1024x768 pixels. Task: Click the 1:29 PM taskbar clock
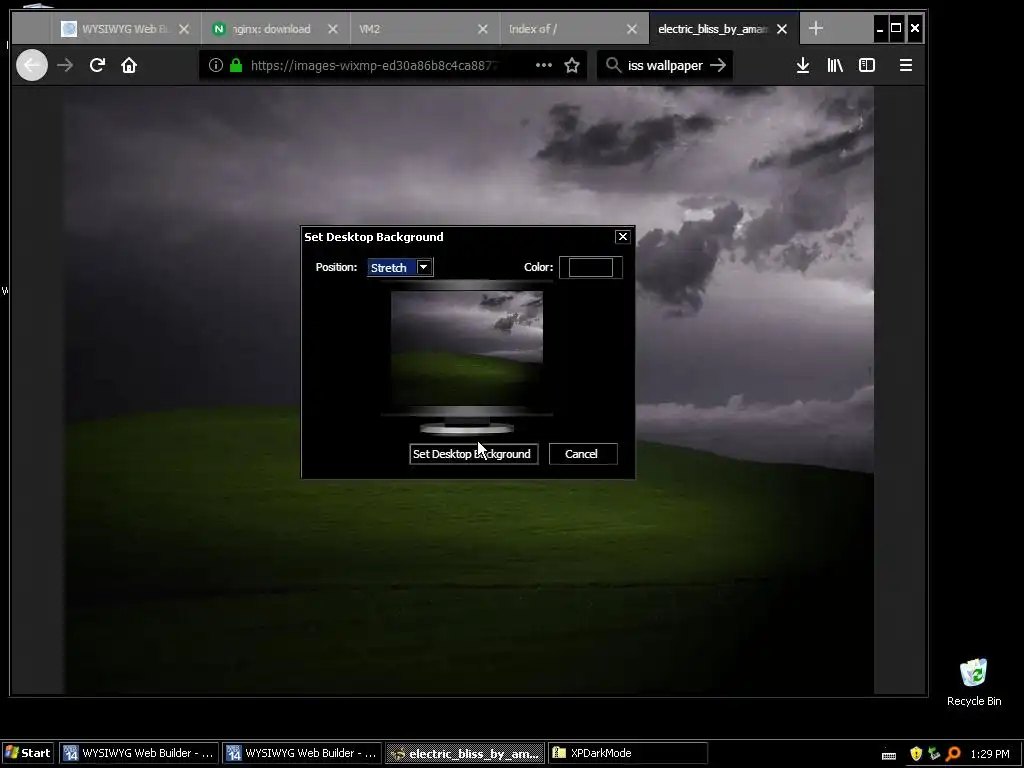[990, 754]
